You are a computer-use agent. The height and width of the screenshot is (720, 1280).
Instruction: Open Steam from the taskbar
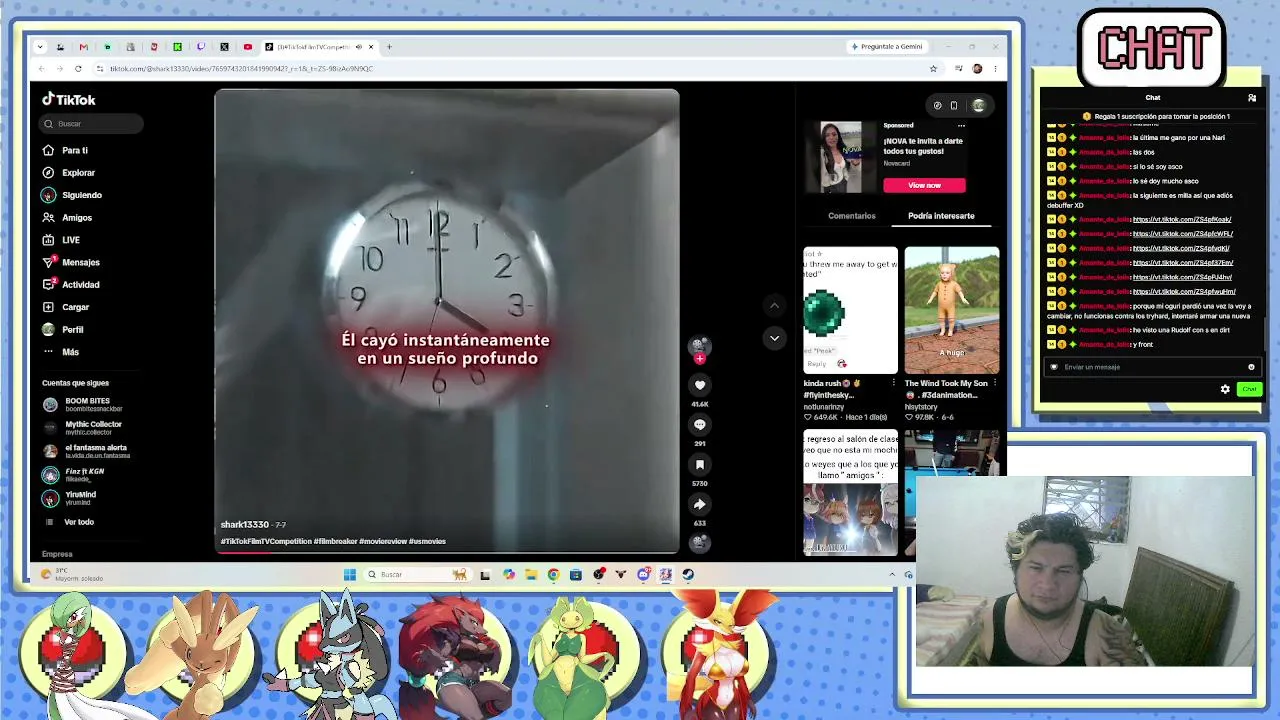pos(688,574)
